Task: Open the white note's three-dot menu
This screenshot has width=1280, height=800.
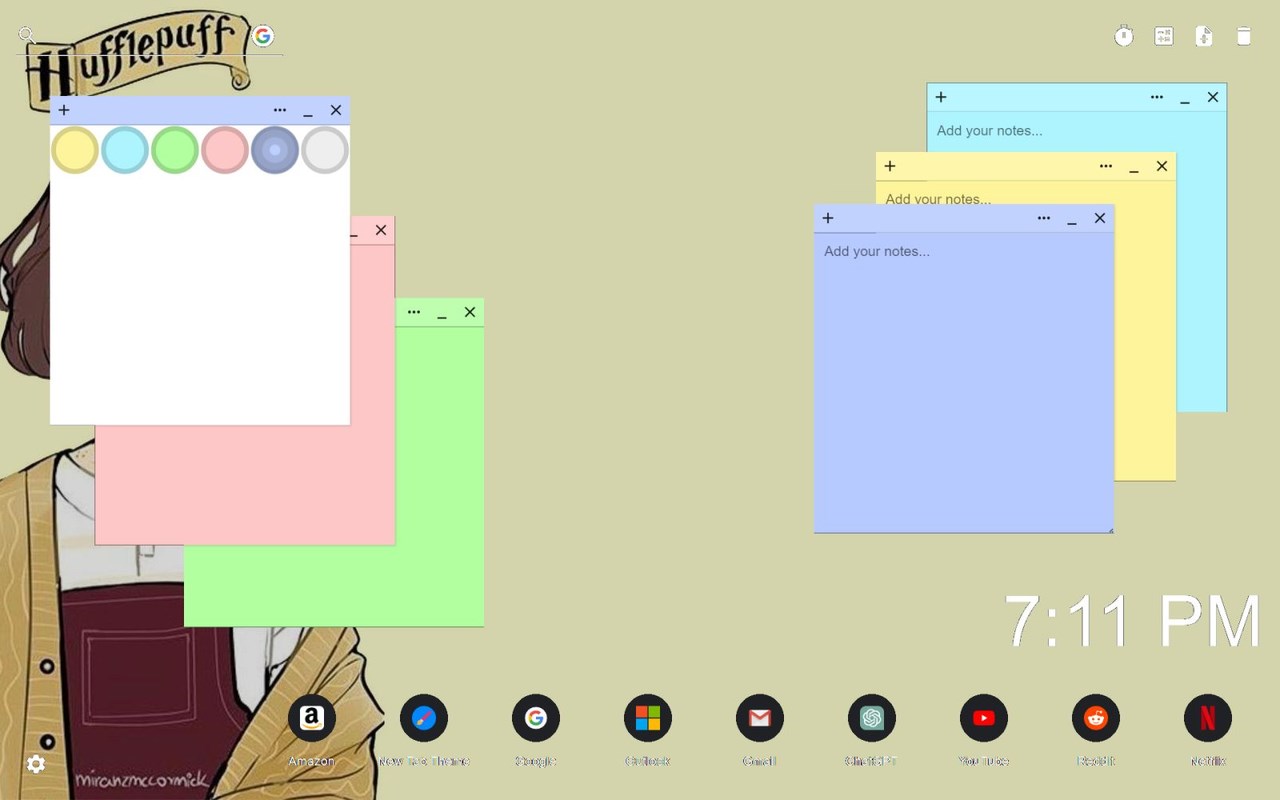Action: [x=280, y=110]
